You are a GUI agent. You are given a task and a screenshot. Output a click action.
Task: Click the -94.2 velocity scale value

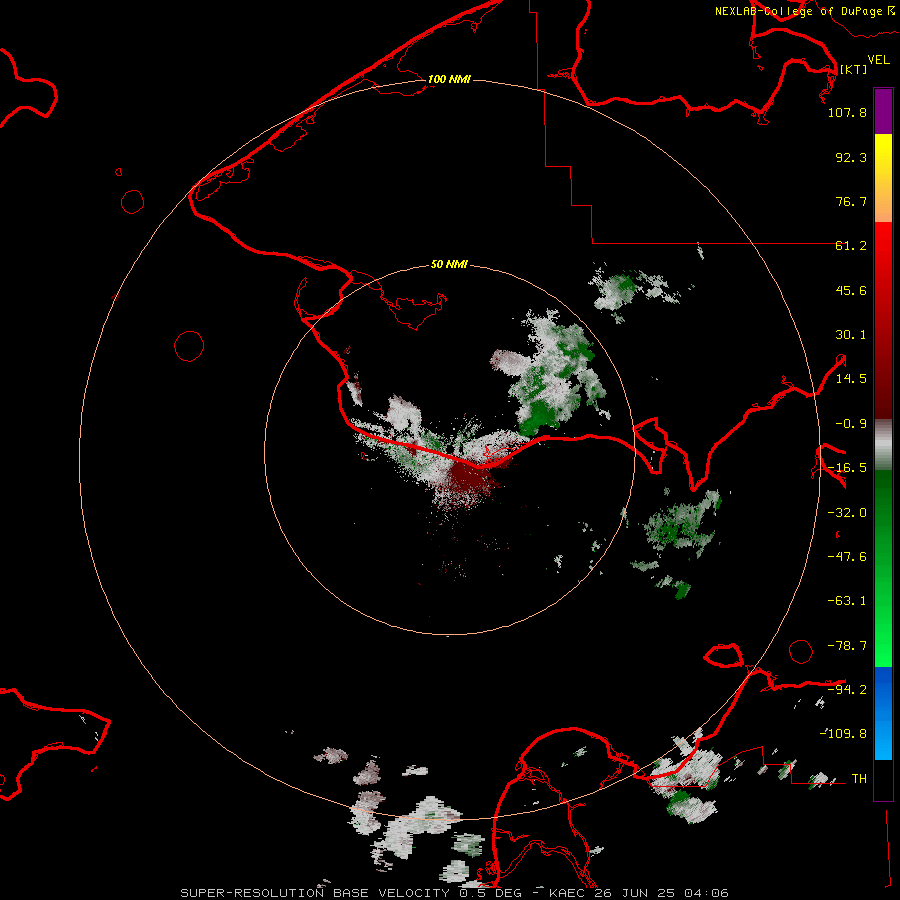click(847, 690)
